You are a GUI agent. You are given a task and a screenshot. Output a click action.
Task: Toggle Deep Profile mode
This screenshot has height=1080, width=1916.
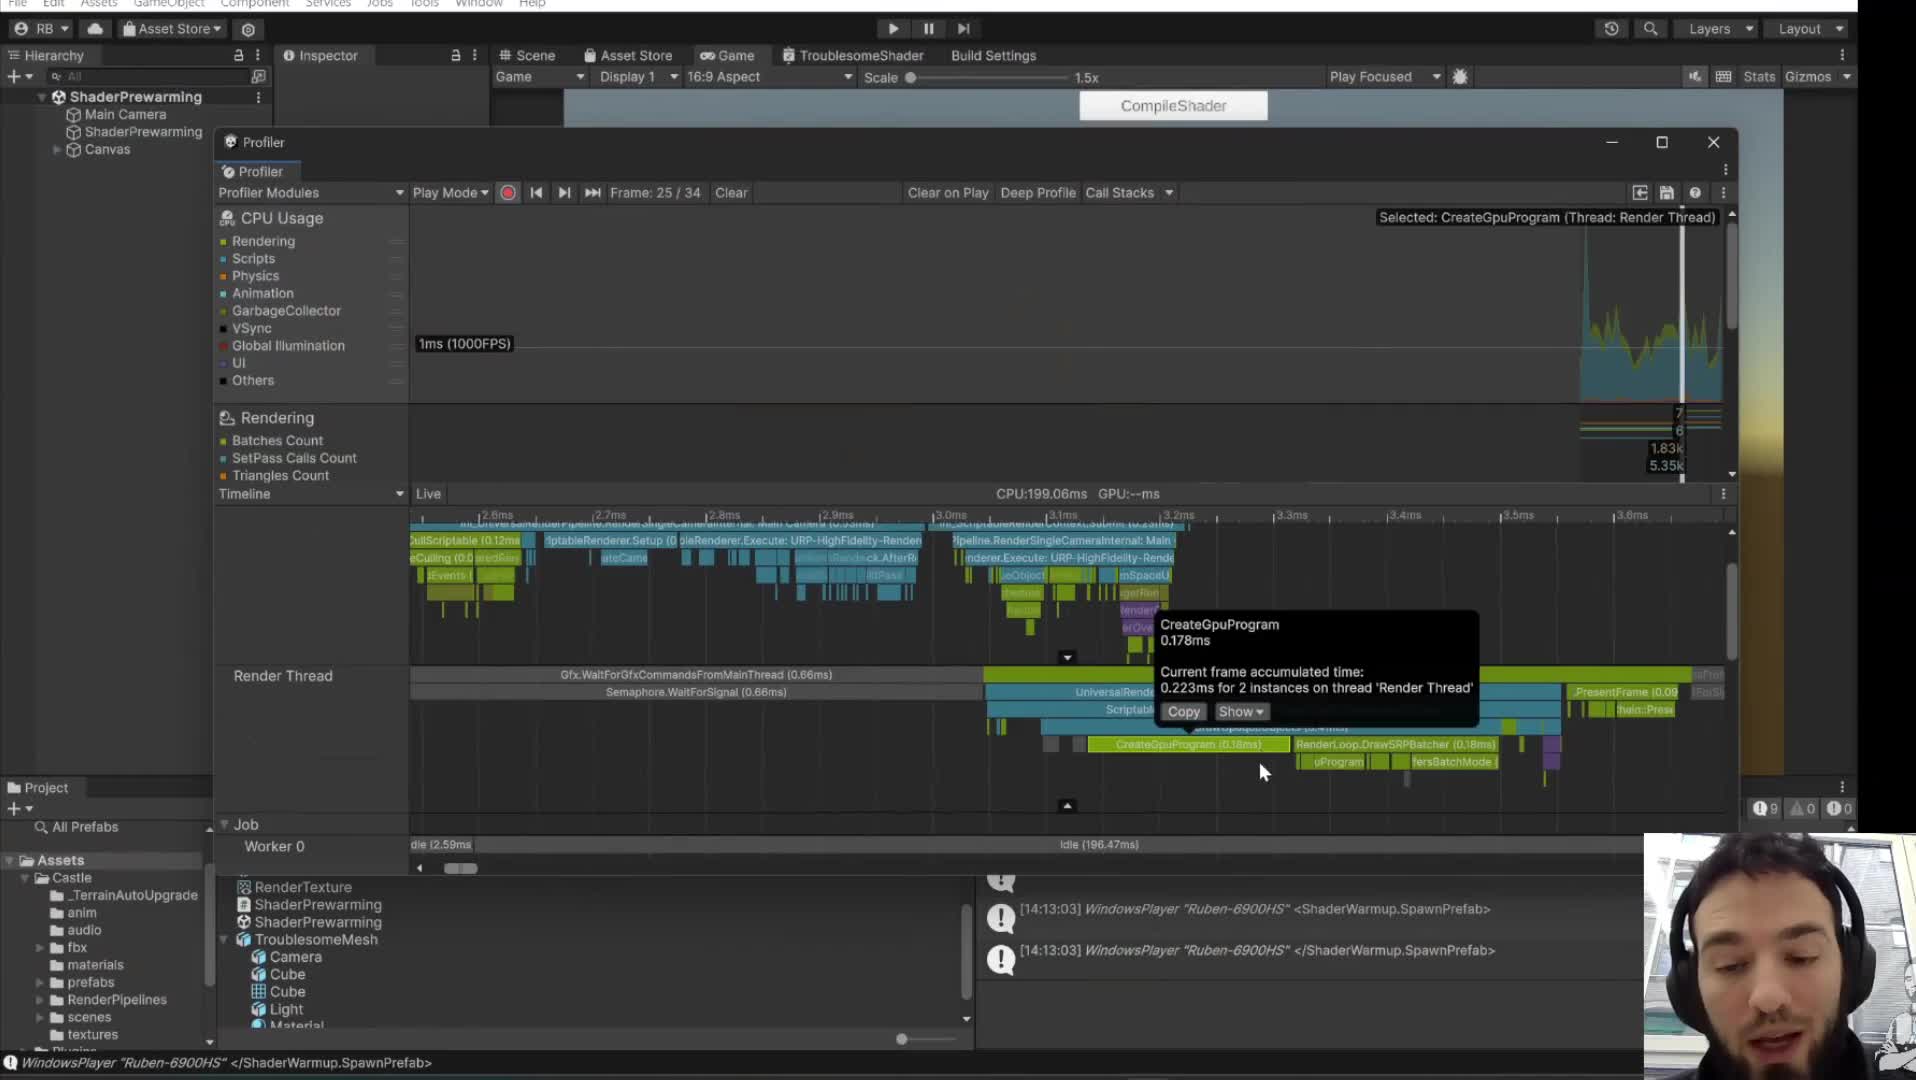(1037, 192)
